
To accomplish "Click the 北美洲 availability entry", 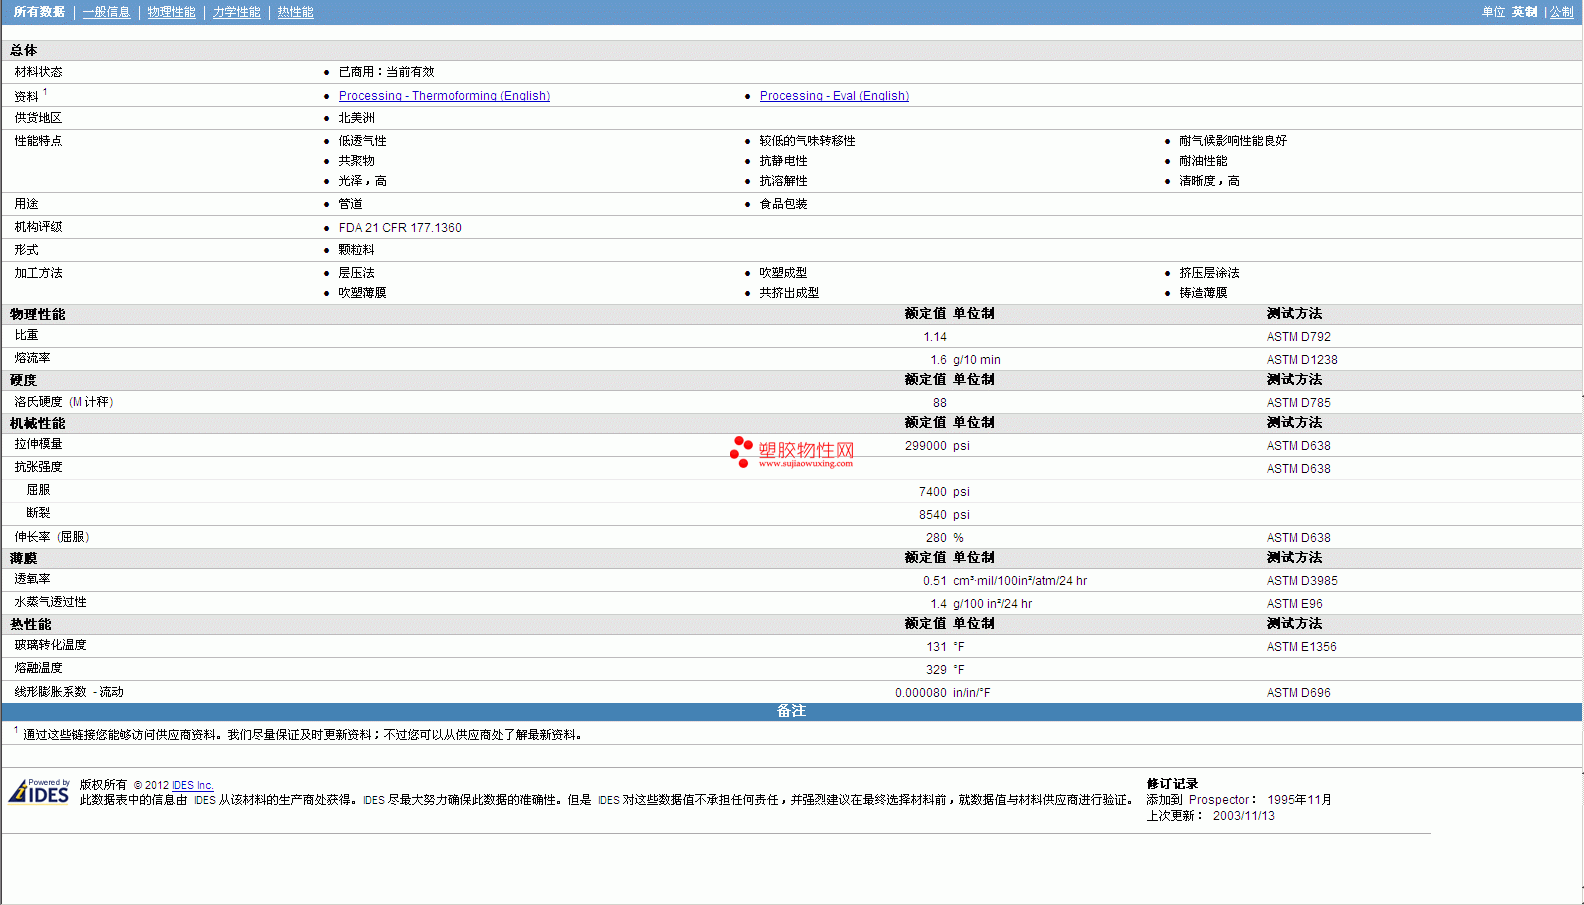I will coord(356,118).
